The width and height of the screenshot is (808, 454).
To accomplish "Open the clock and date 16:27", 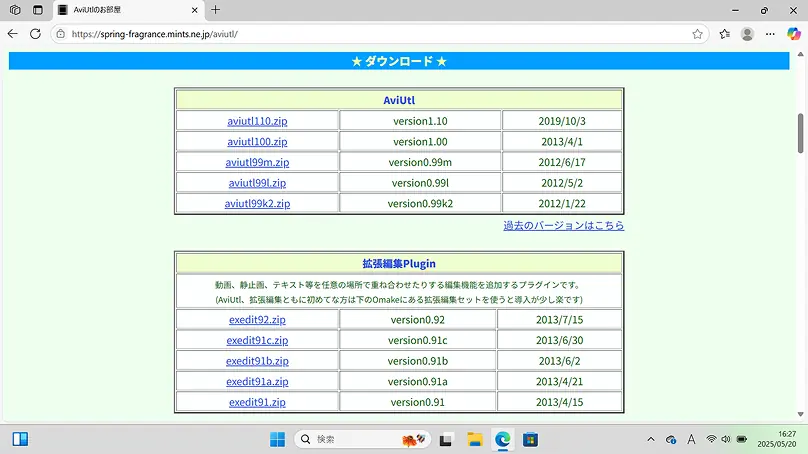I will (x=777, y=439).
